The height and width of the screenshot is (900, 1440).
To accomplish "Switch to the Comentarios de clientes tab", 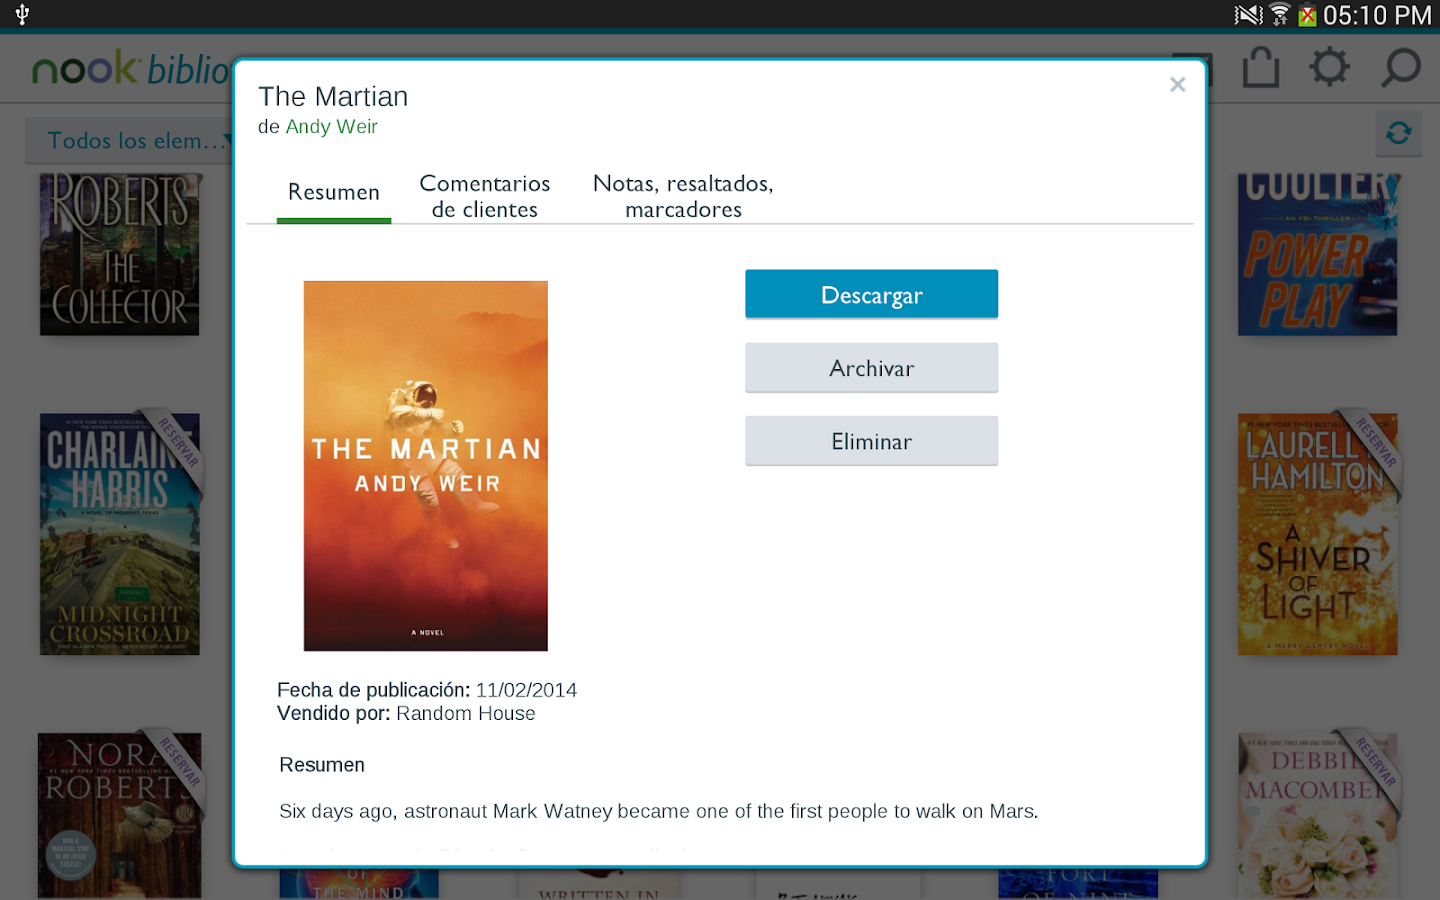I will (484, 196).
